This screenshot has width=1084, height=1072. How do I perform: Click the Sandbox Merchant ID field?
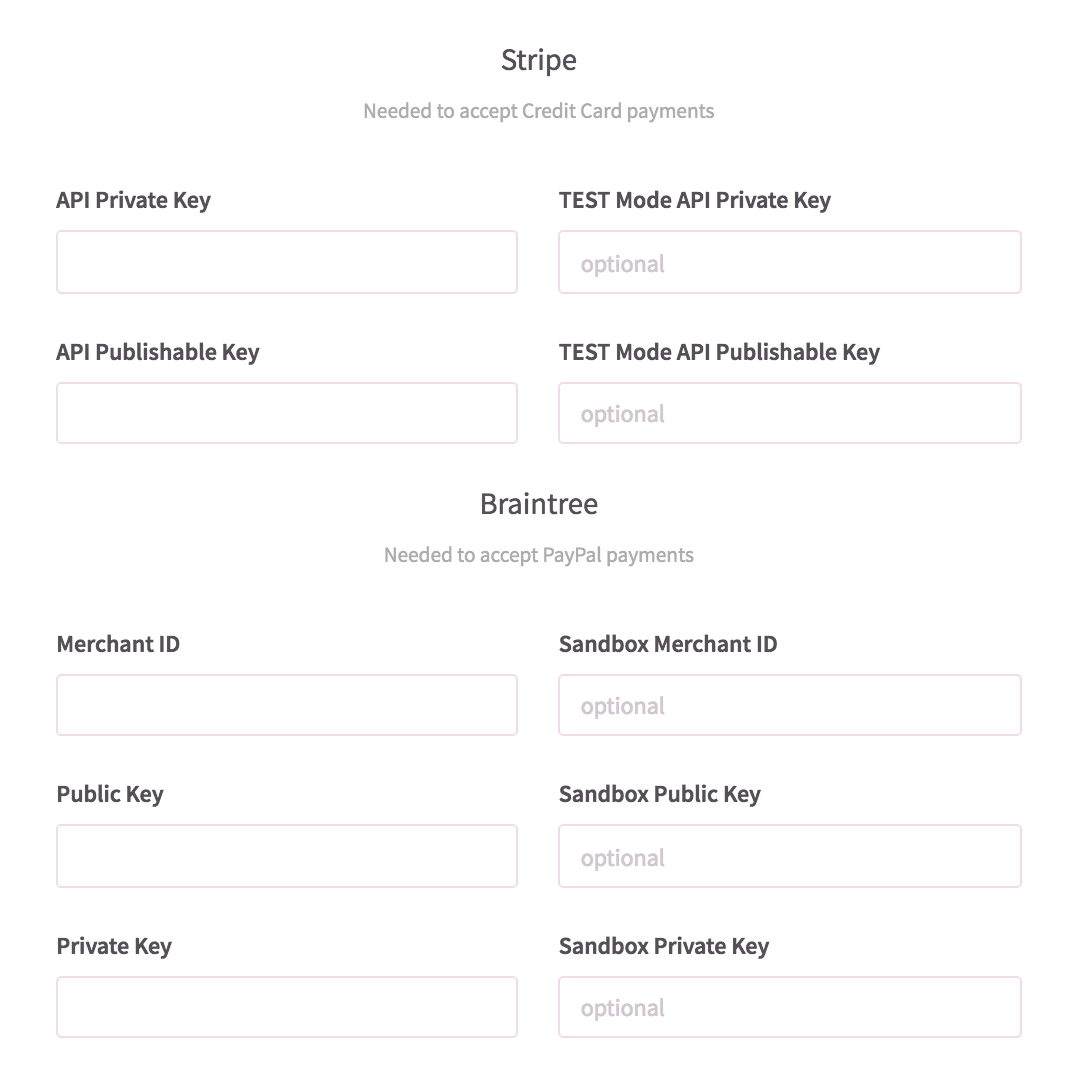[x=789, y=705]
